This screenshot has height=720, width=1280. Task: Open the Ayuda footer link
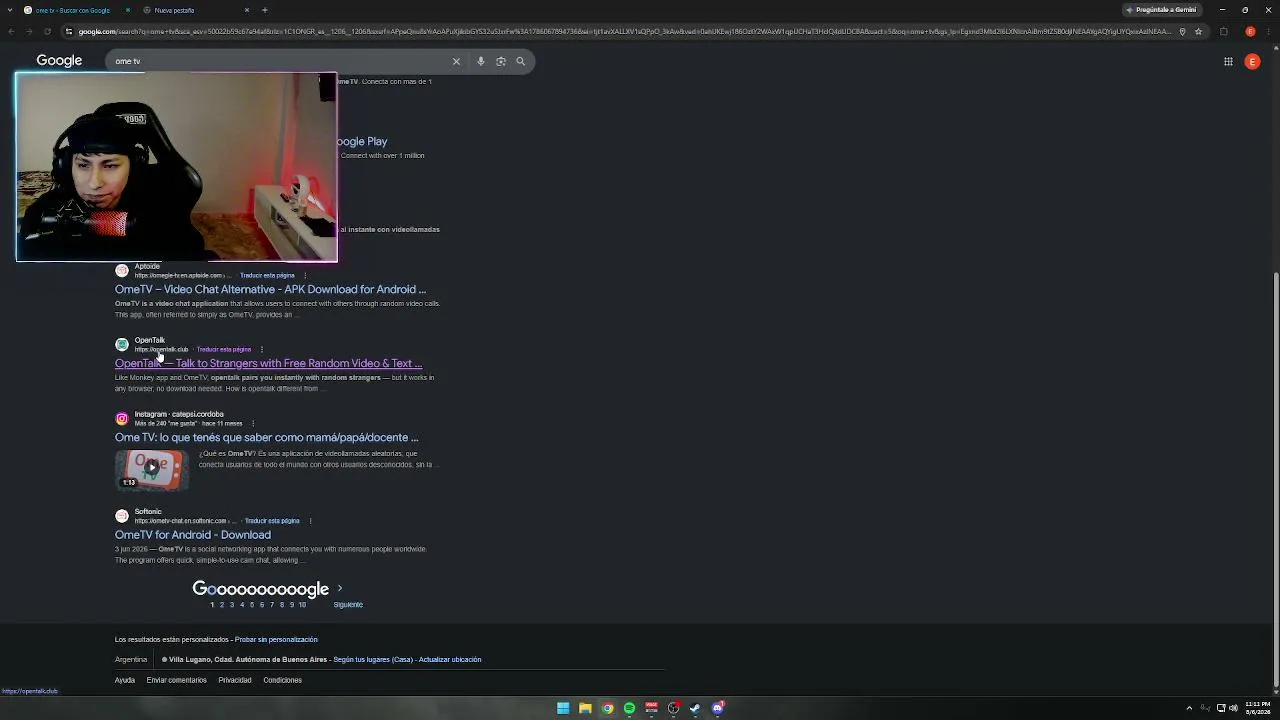click(125, 680)
